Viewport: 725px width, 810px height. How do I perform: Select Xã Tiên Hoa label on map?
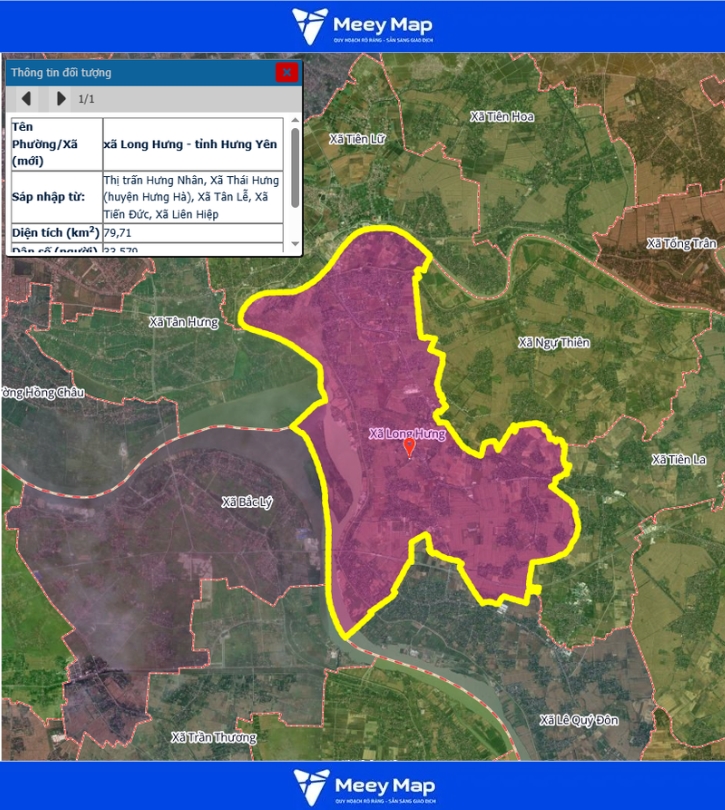coord(502,117)
